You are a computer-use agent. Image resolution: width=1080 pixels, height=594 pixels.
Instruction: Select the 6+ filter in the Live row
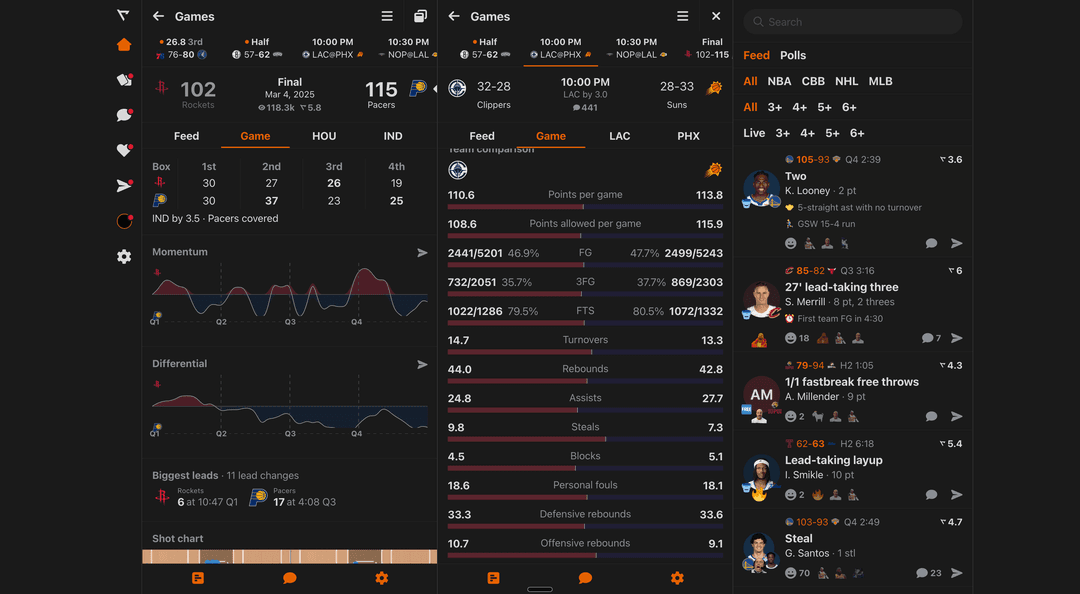click(x=857, y=133)
